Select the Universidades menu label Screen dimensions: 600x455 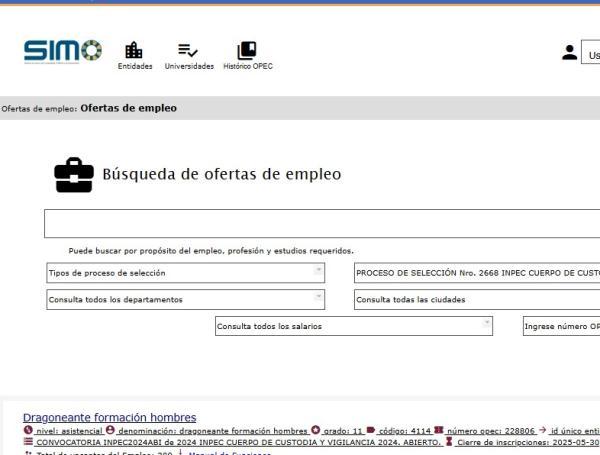coord(189,66)
